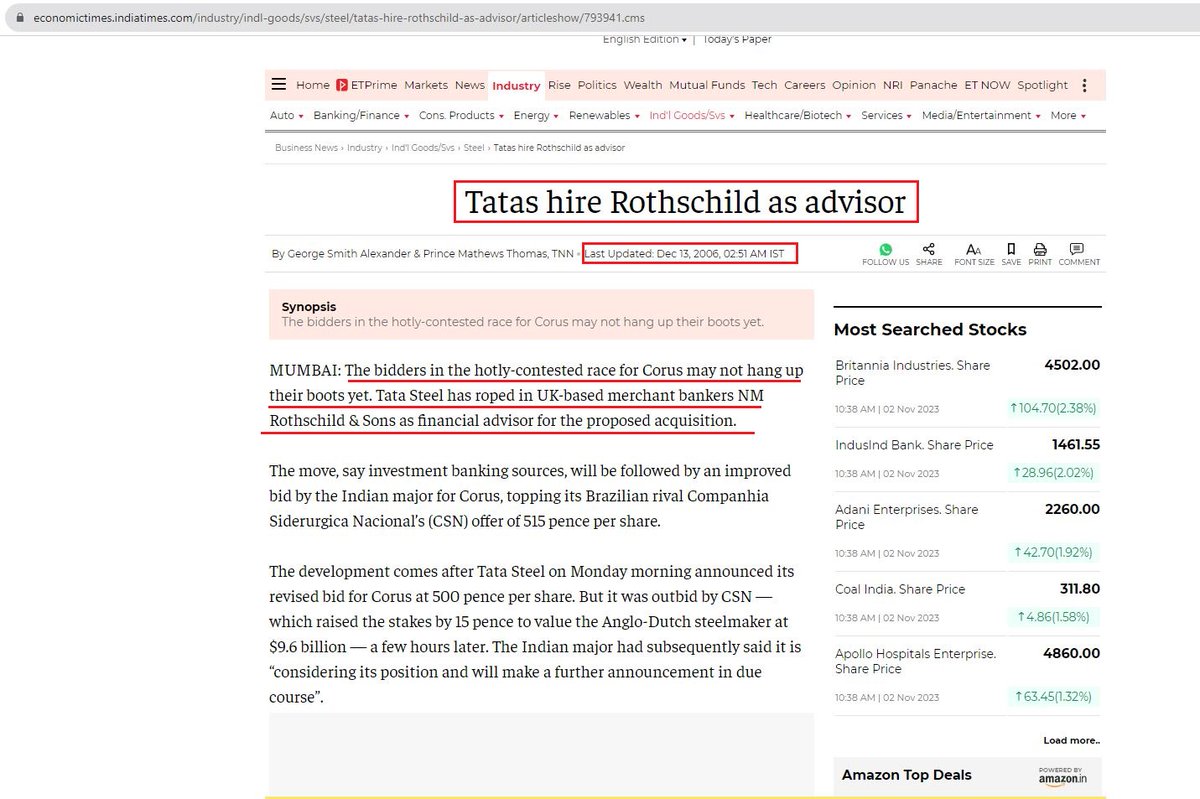The height and width of the screenshot is (799, 1200).
Task: Open the Mutual Funds section
Action: tap(707, 86)
